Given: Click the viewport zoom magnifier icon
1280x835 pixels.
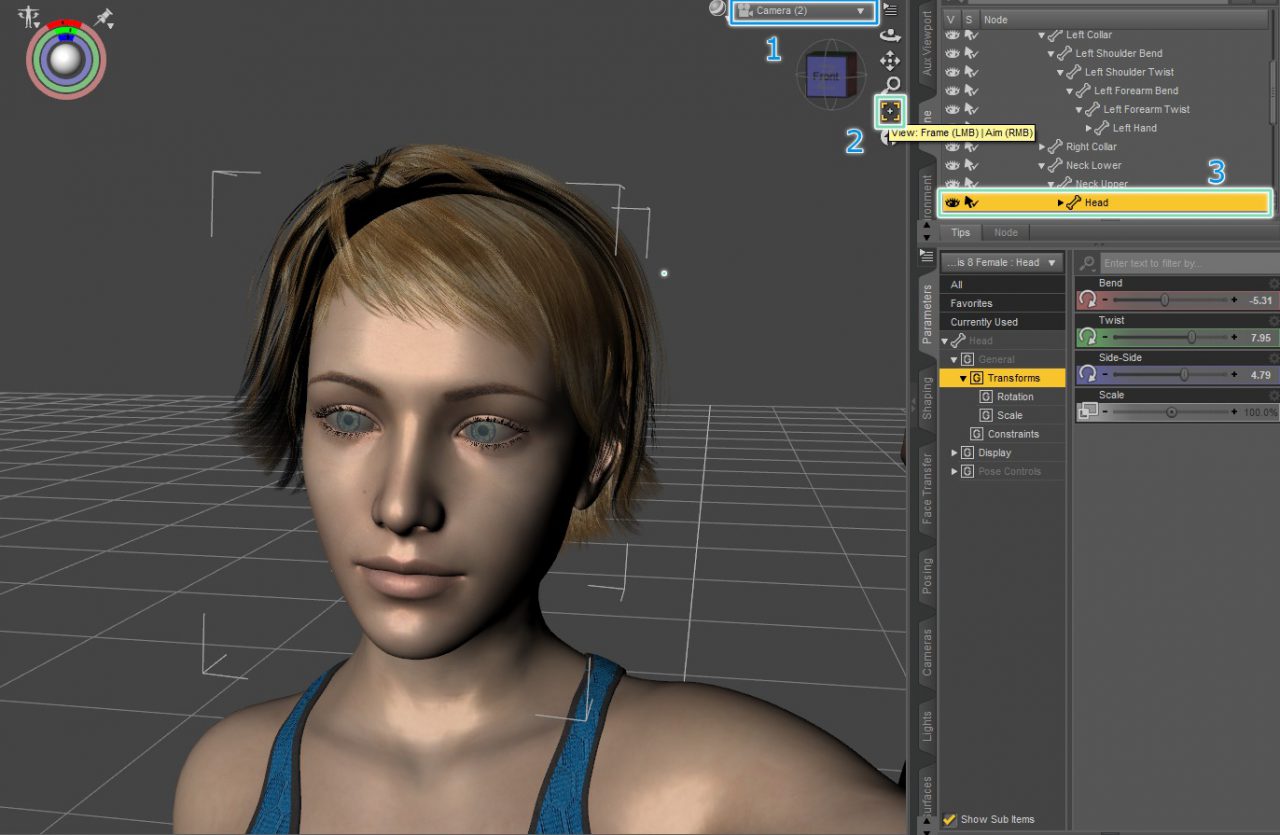Looking at the screenshot, I should (892, 85).
